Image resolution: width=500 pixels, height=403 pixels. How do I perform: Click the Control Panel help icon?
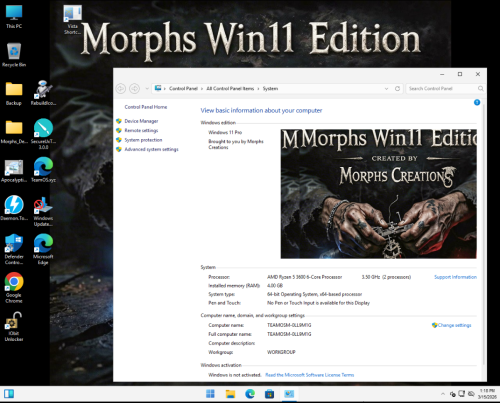click(x=477, y=102)
